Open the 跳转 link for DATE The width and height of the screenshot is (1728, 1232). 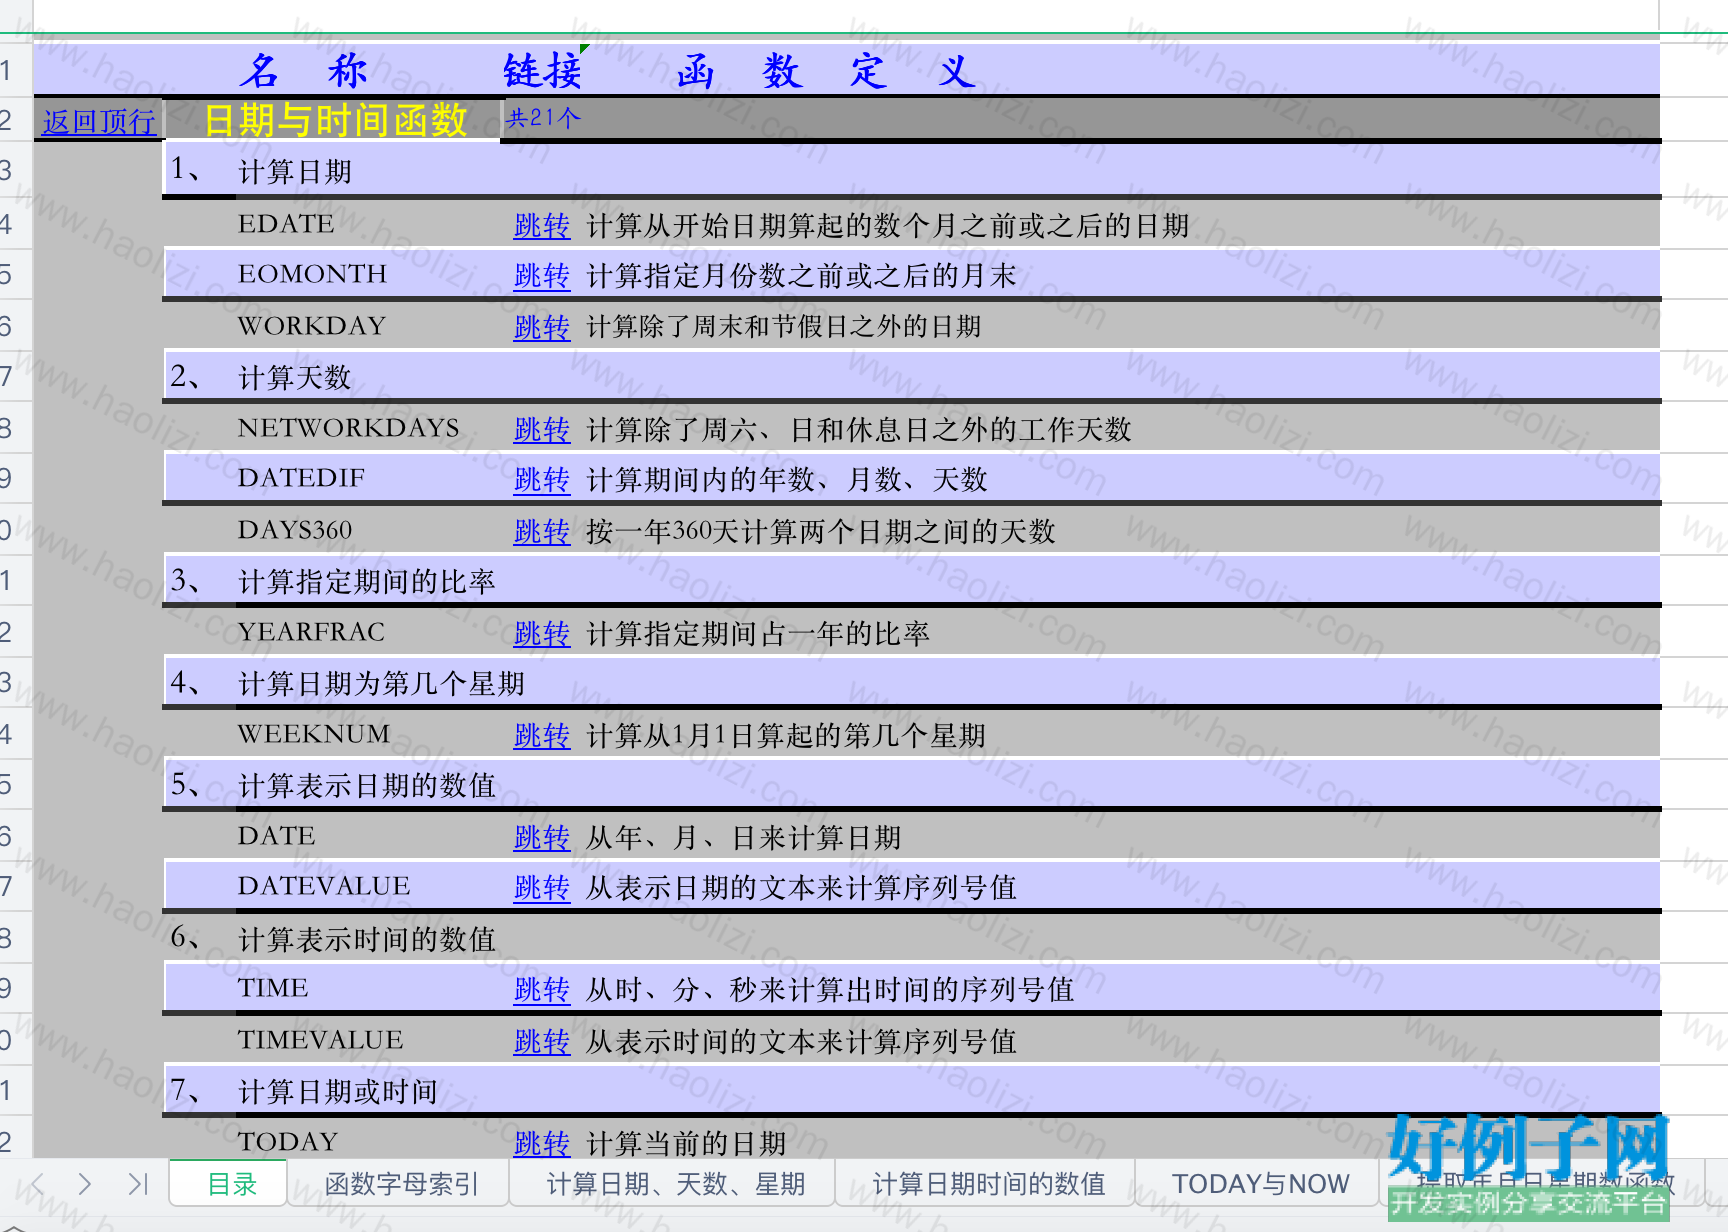tap(541, 837)
